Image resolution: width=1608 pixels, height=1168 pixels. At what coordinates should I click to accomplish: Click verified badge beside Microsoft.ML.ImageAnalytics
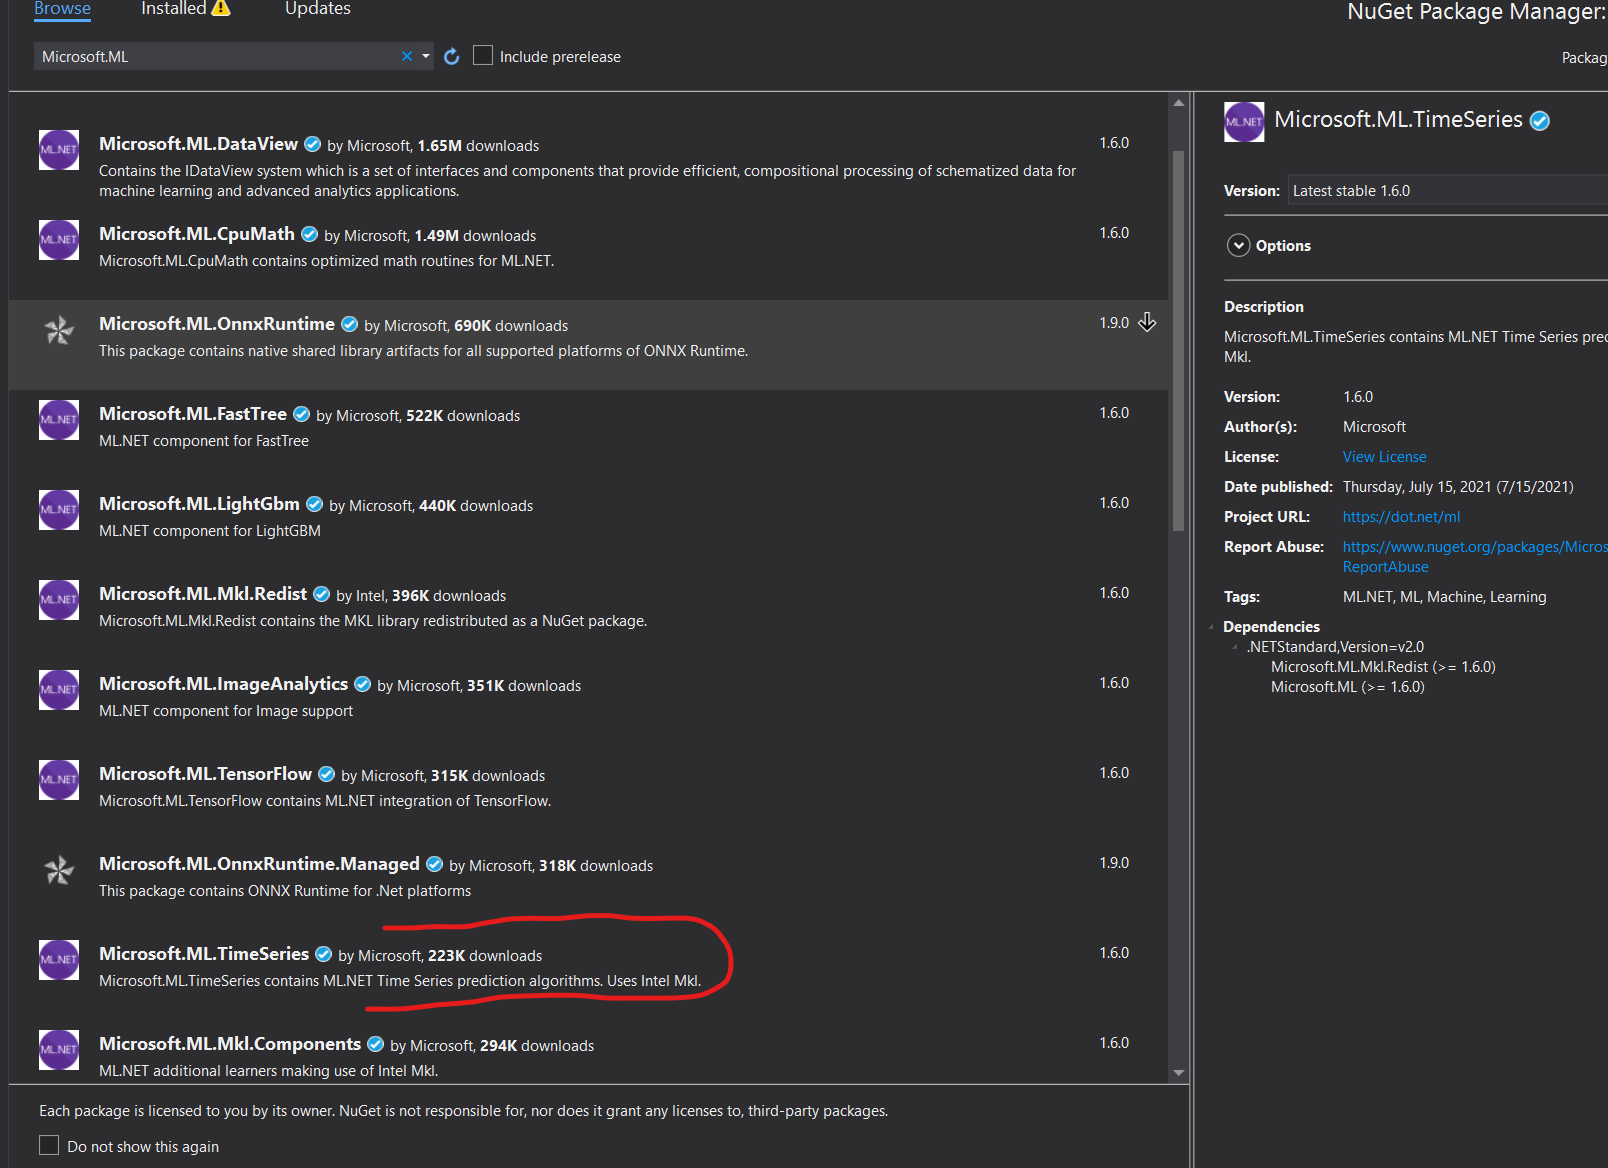coord(363,684)
